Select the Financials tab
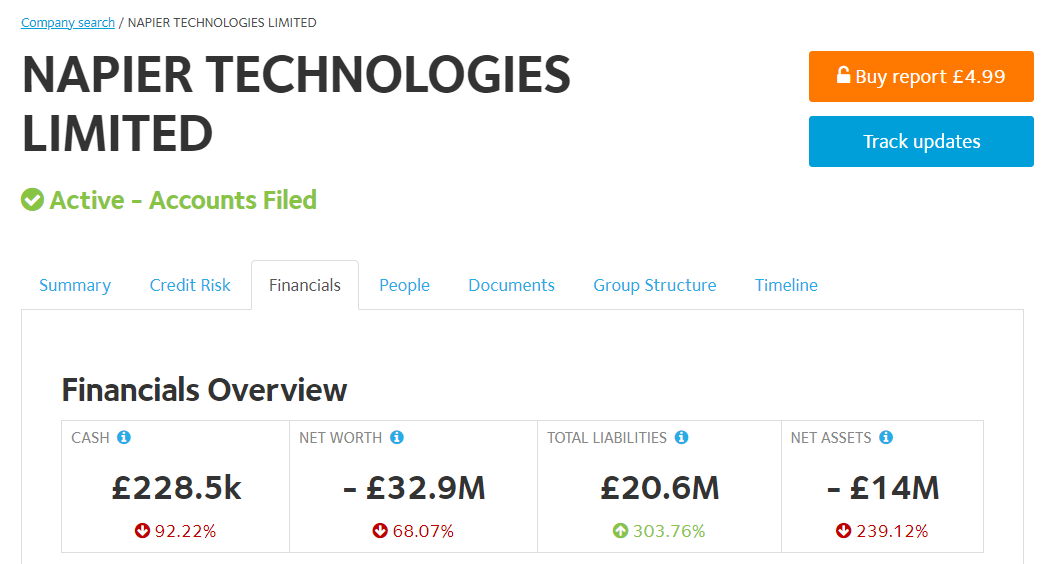 pyautogui.click(x=305, y=285)
